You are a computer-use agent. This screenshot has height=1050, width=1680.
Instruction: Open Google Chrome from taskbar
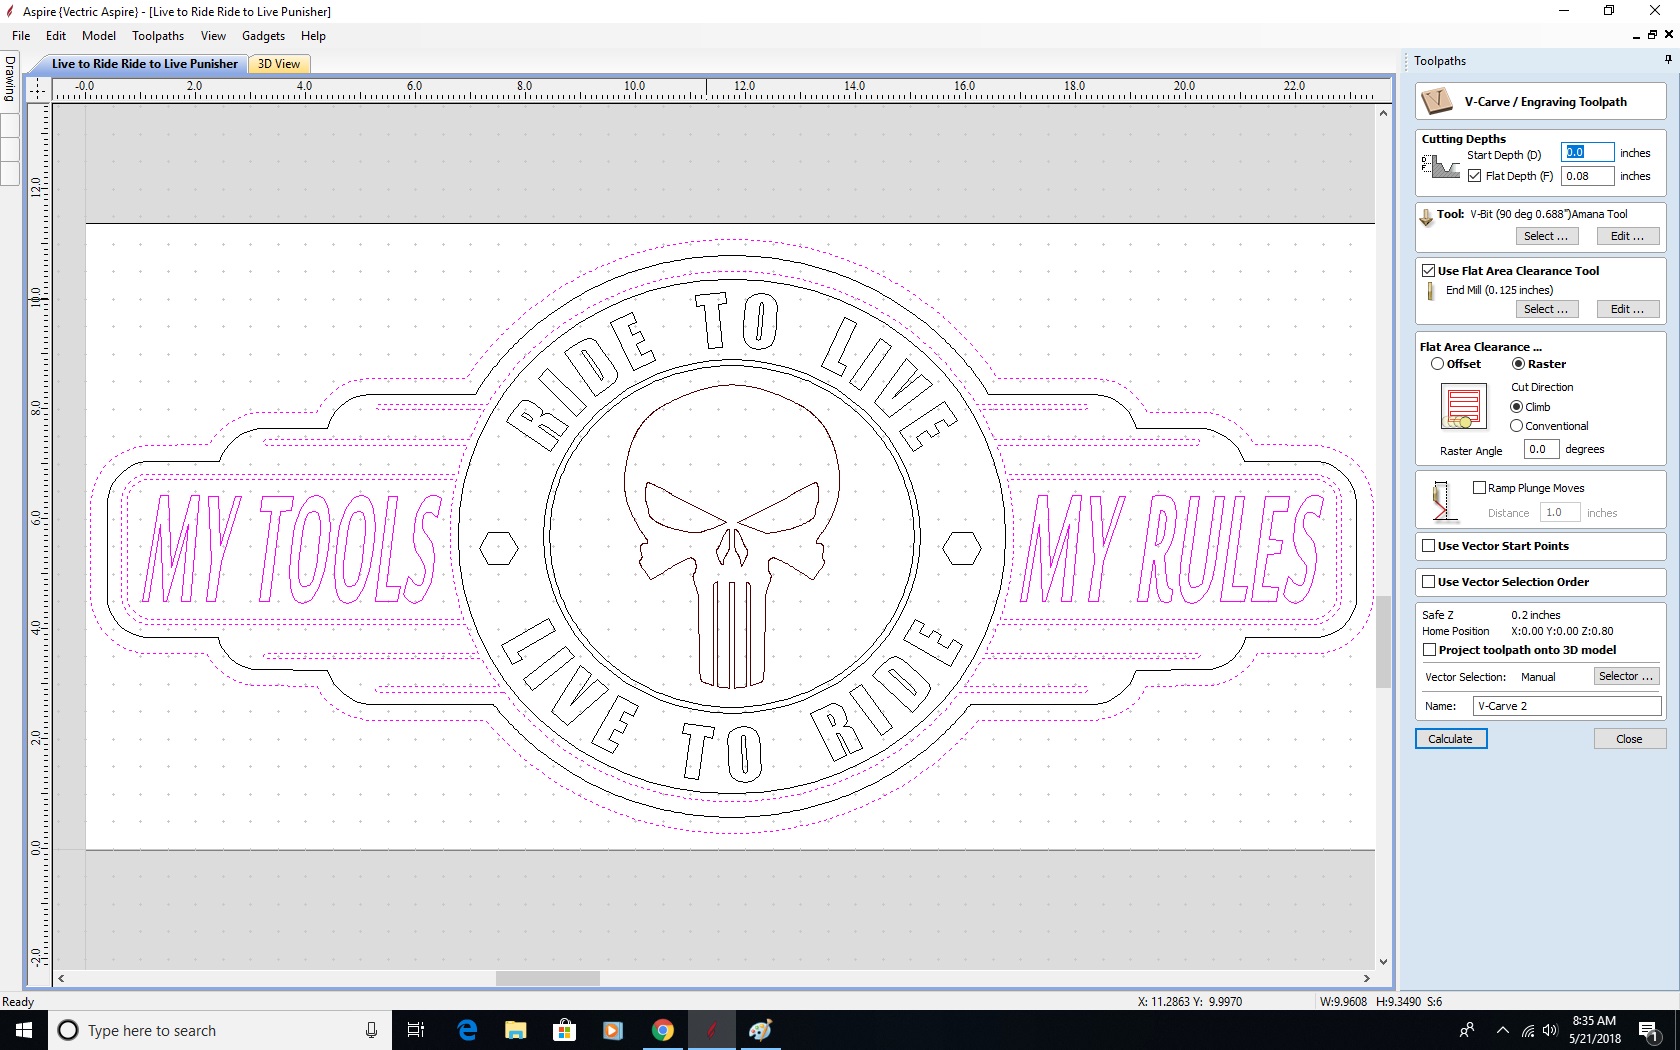click(662, 1030)
